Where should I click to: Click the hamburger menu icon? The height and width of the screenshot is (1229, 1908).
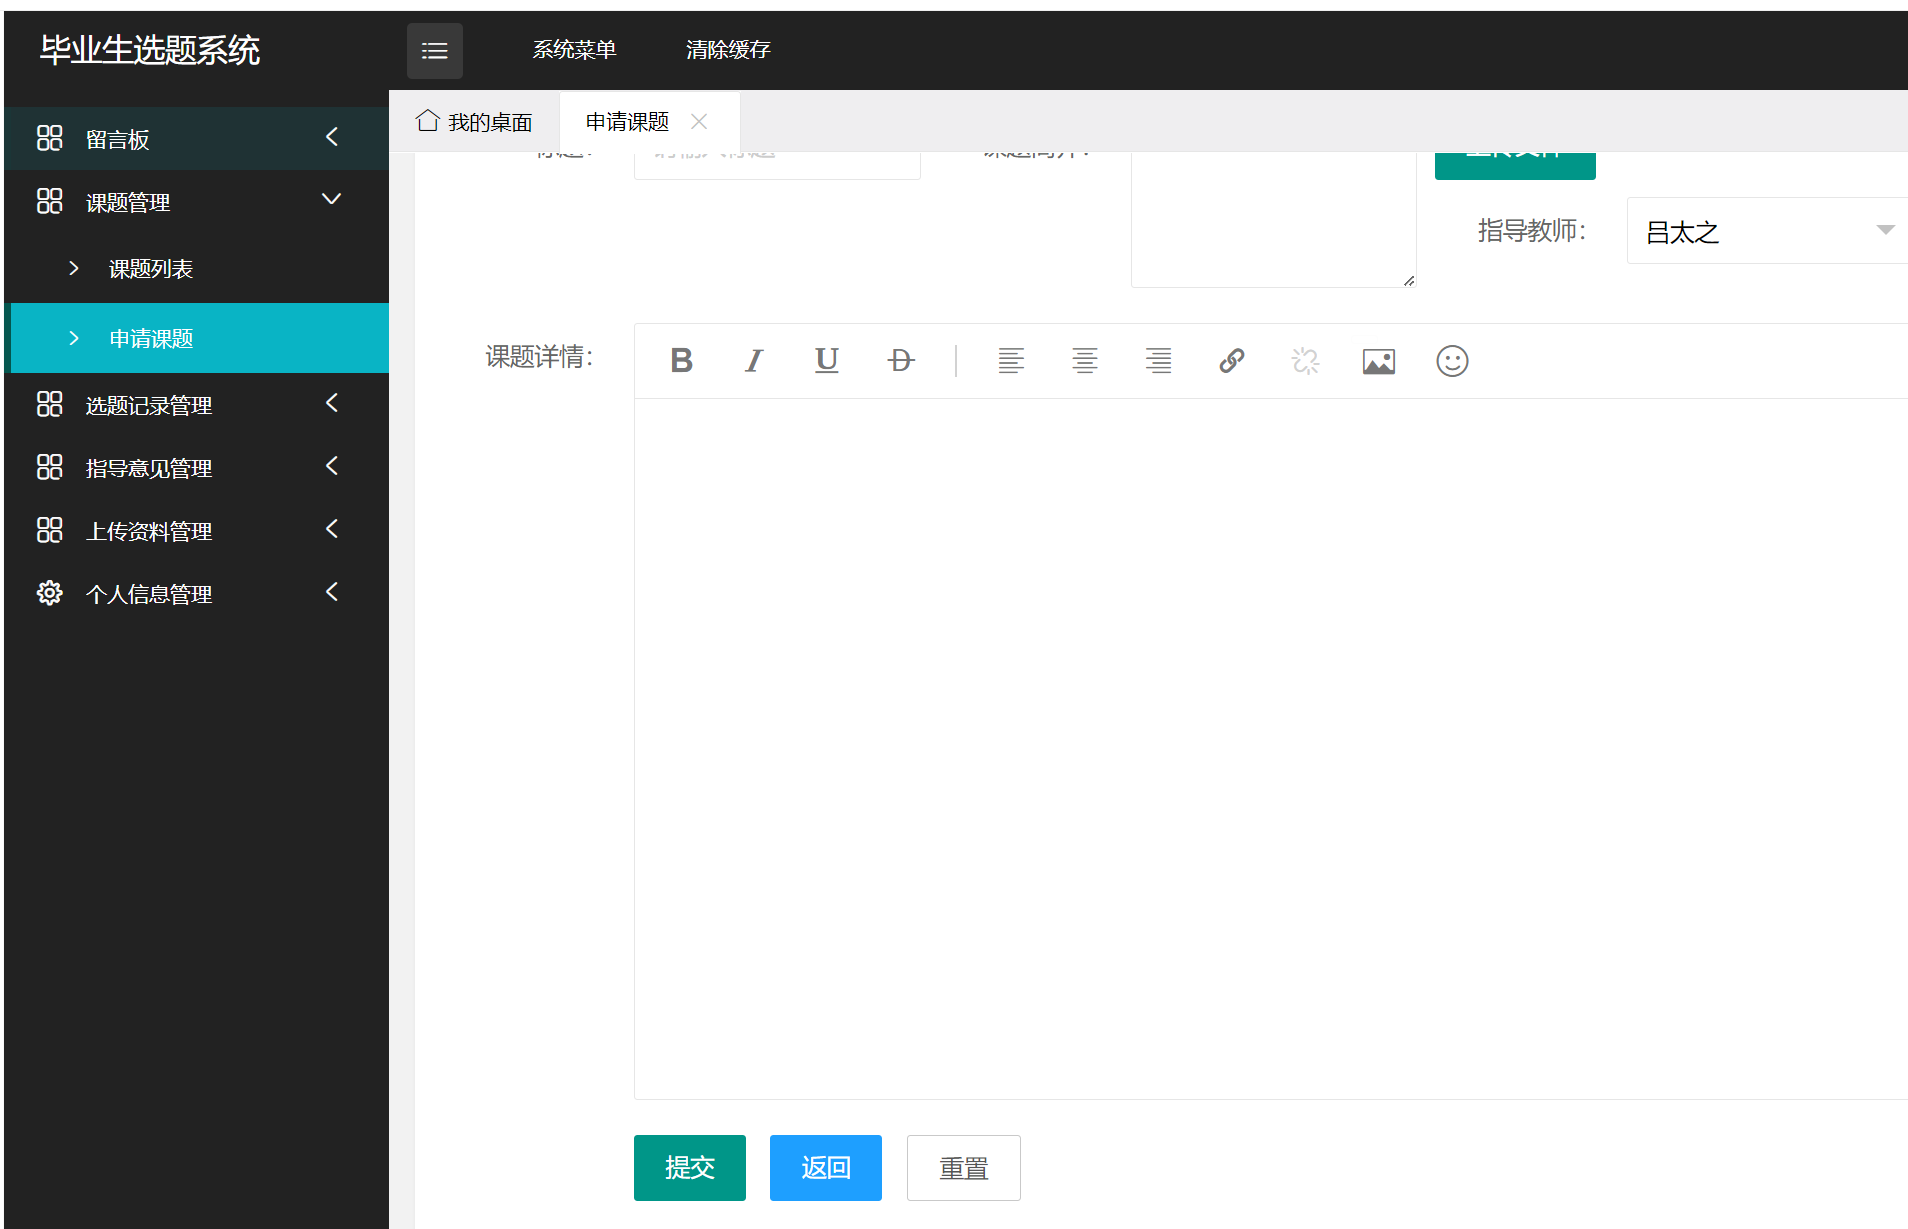pyautogui.click(x=435, y=50)
